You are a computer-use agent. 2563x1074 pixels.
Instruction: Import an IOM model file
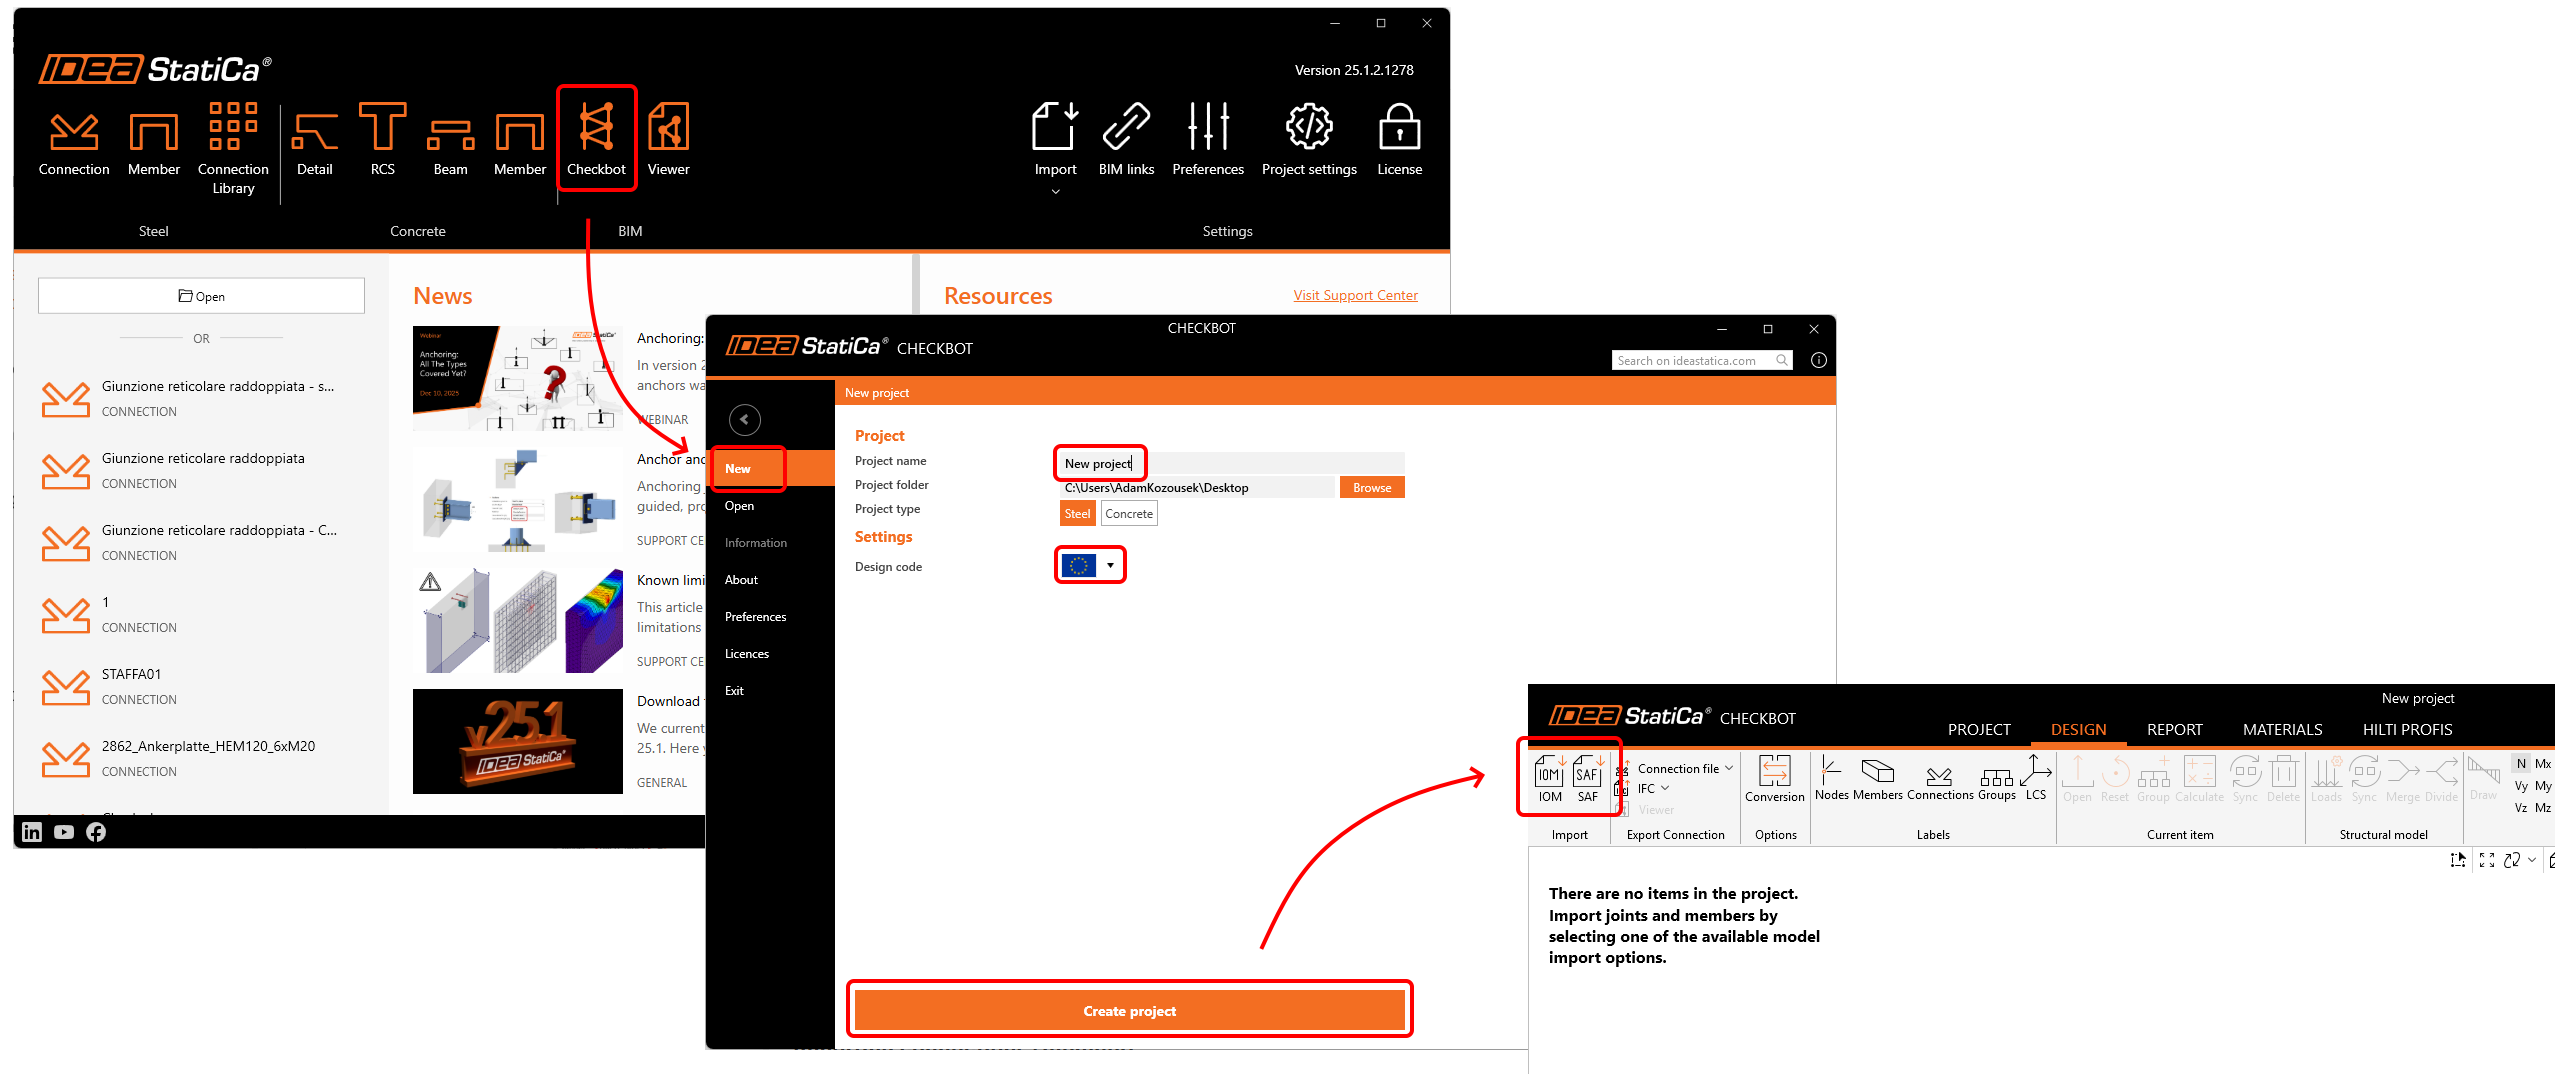[x=1550, y=779]
